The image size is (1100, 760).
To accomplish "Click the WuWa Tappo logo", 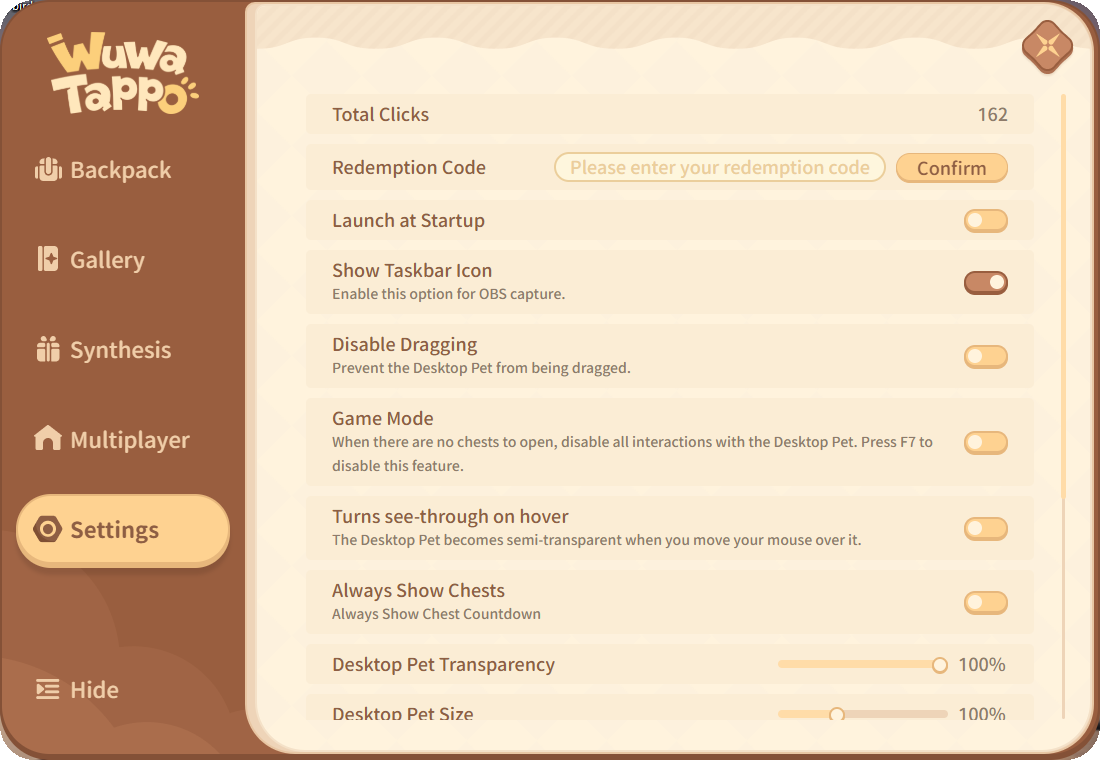I will pyautogui.click(x=123, y=73).
